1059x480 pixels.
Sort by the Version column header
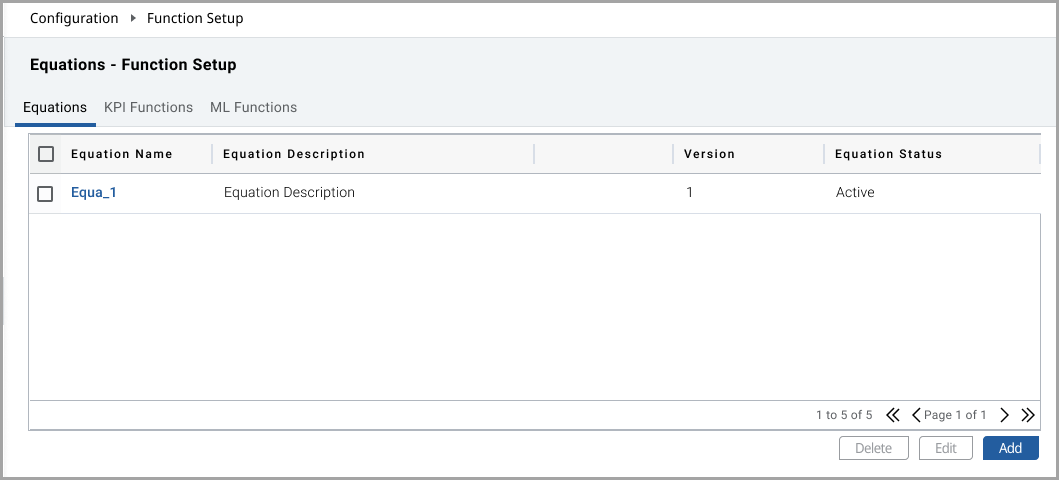click(709, 154)
